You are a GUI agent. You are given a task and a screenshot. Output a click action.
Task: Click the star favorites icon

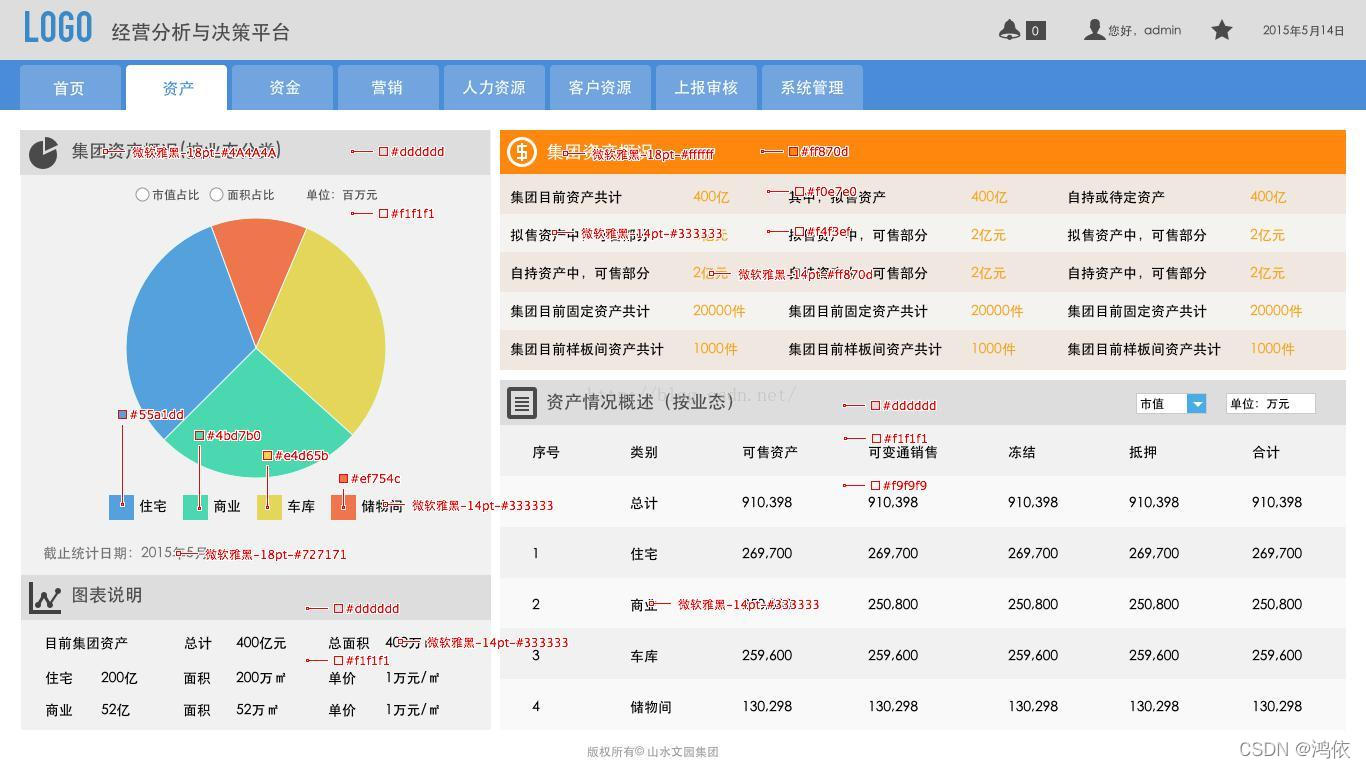1221,30
